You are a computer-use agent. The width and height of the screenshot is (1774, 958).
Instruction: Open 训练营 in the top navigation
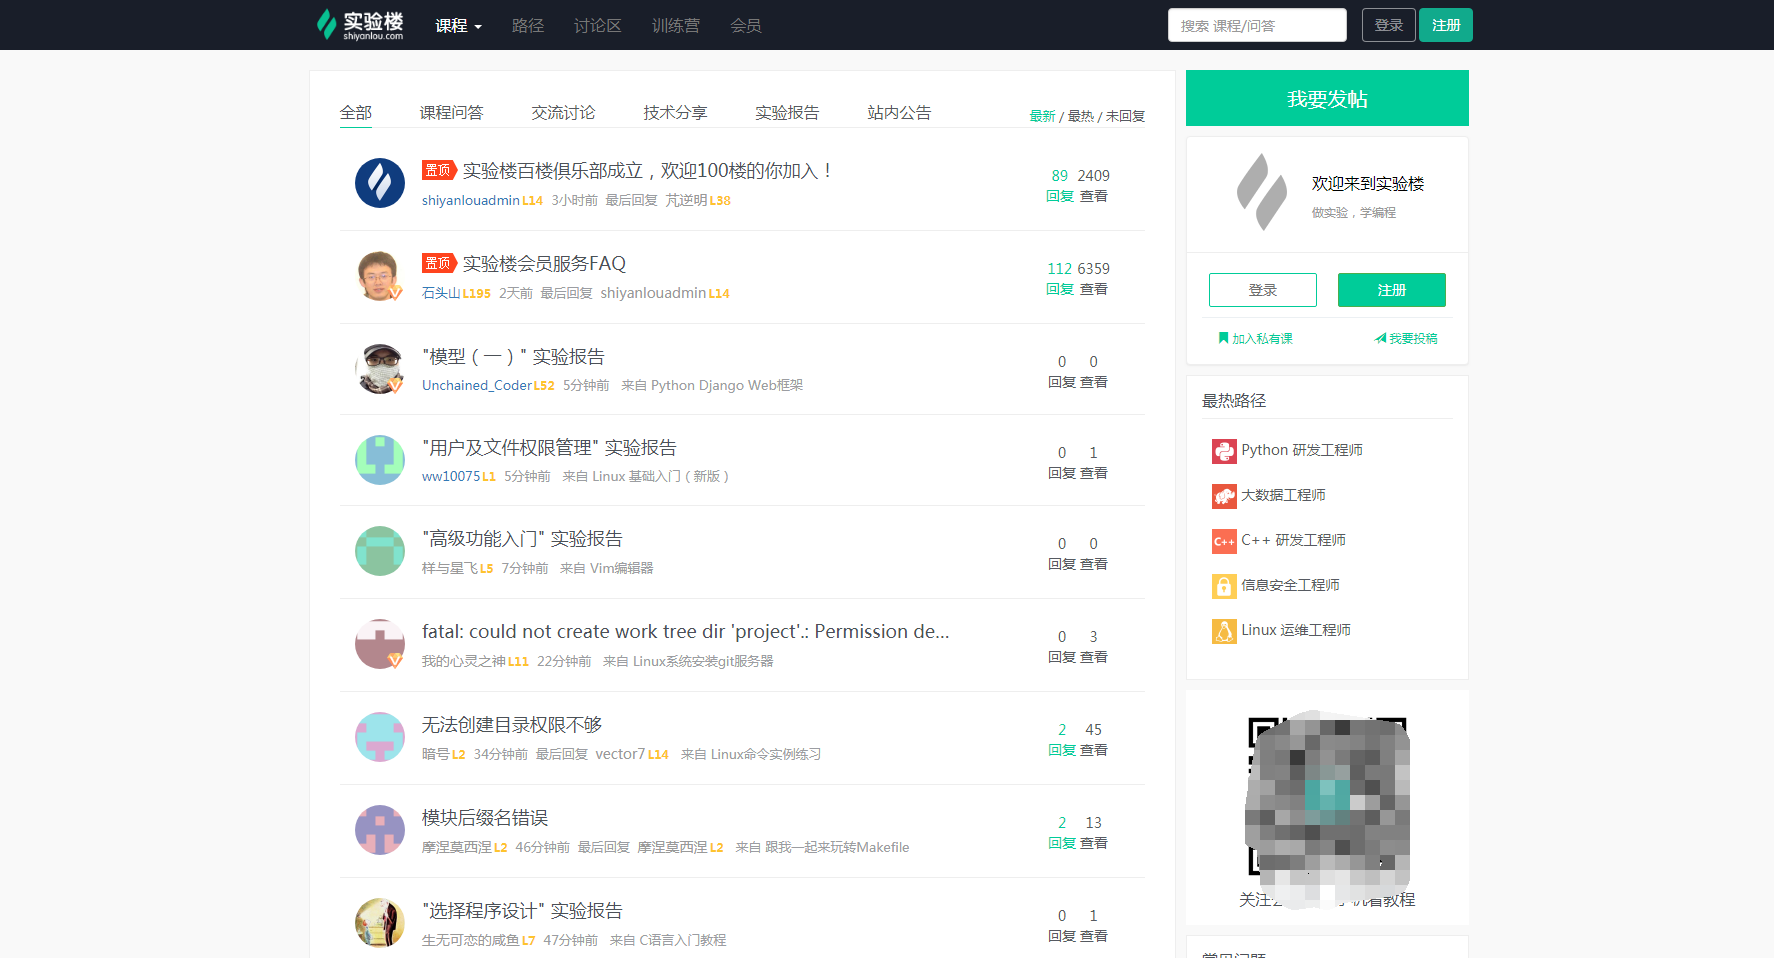click(676, 26)
